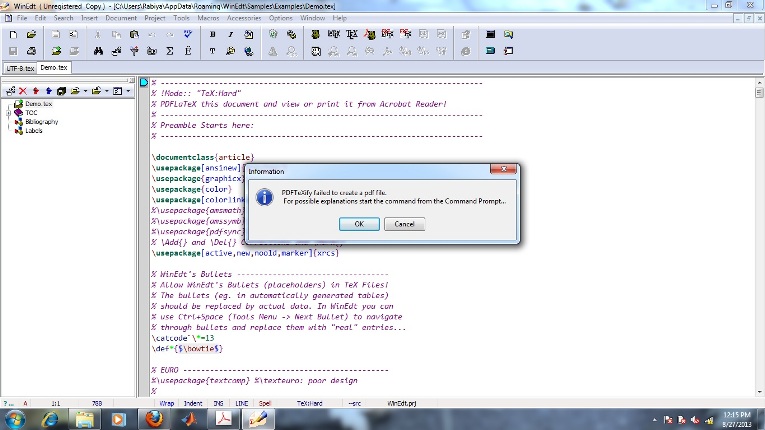Click the TeX compile icon
This screenshot has height=430, width=765.
352,34
